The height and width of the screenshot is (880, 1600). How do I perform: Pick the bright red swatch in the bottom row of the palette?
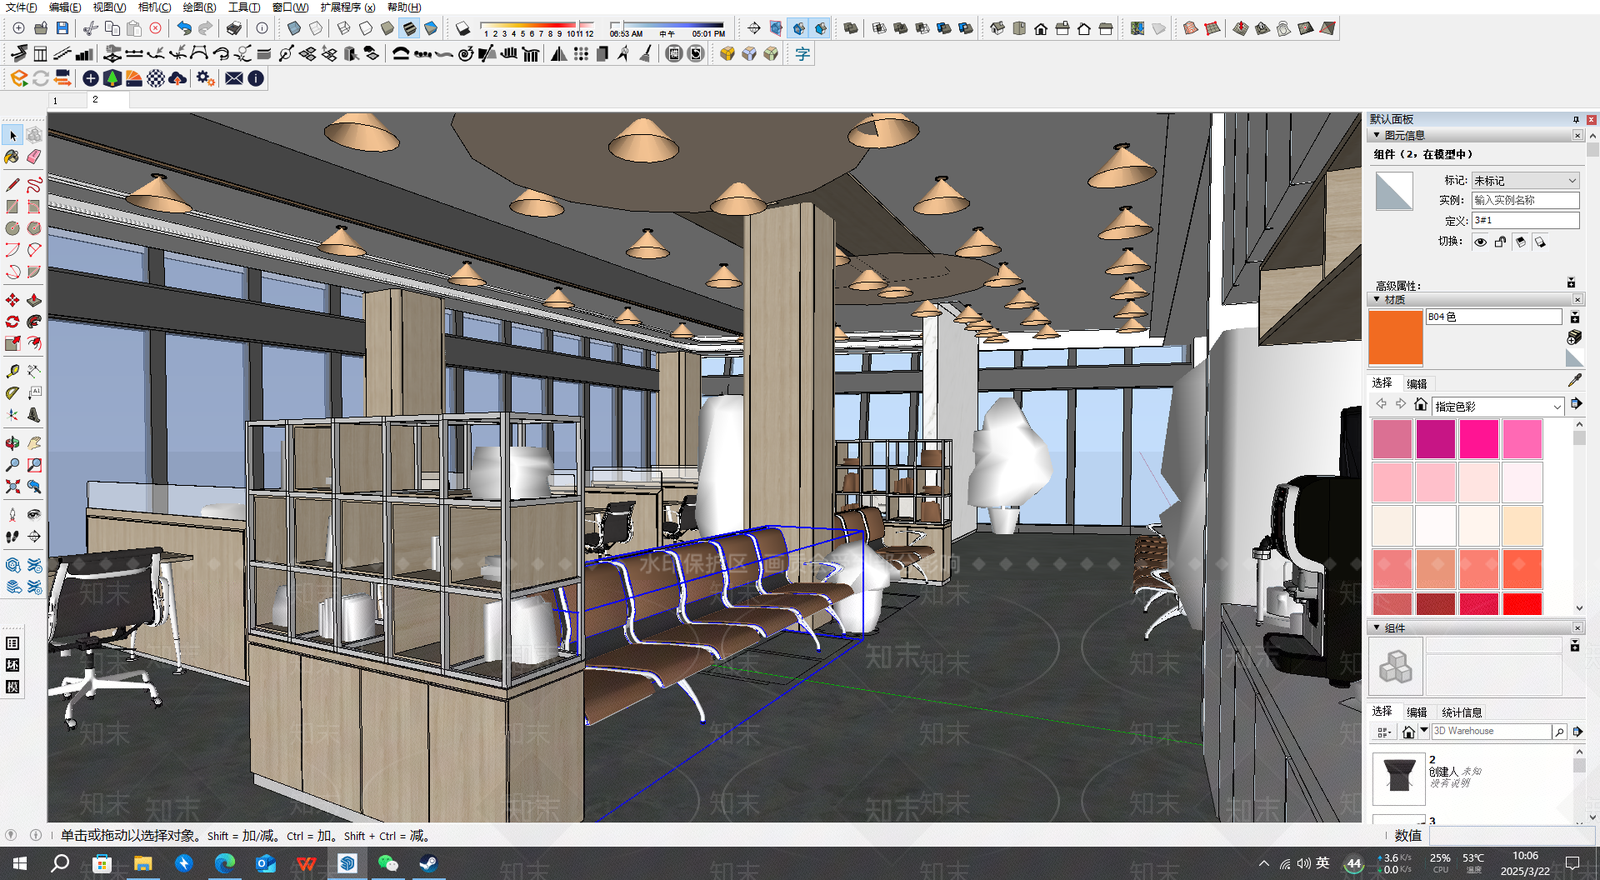click(x=1522, y=604)
